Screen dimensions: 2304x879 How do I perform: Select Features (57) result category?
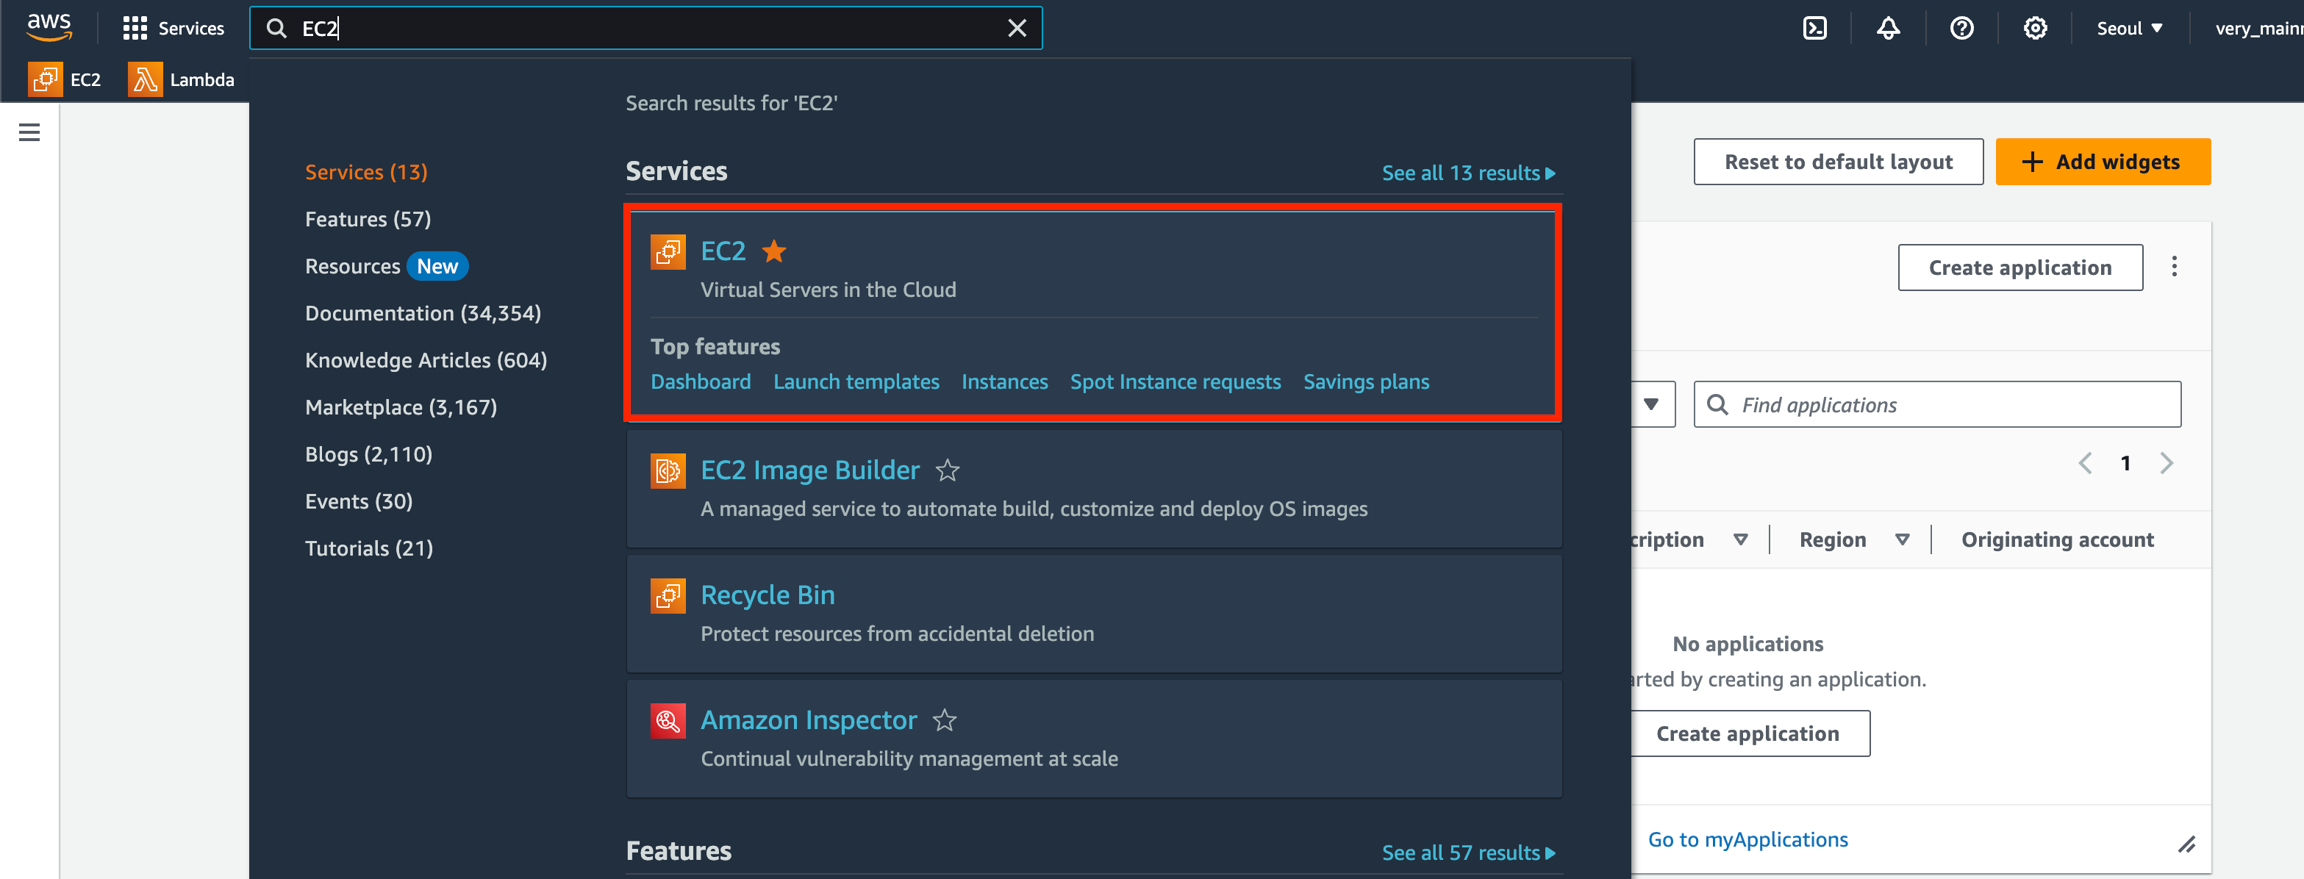368,219
